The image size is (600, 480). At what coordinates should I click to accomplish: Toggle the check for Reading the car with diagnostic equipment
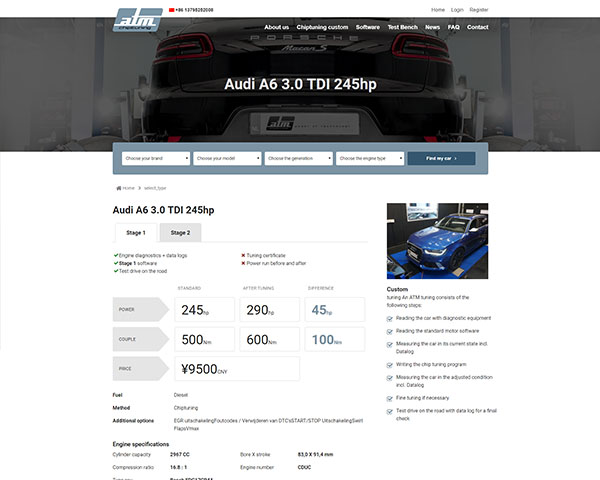tap(389, 317)
